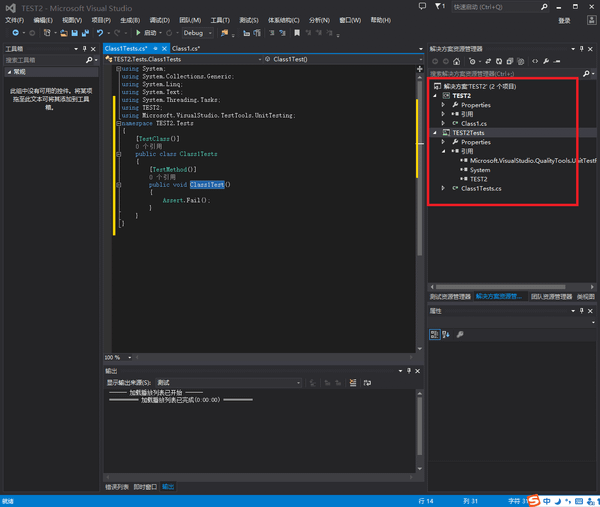600x507 pixels.
Task: Click the save all files icon
Action: tap(85, 33)
